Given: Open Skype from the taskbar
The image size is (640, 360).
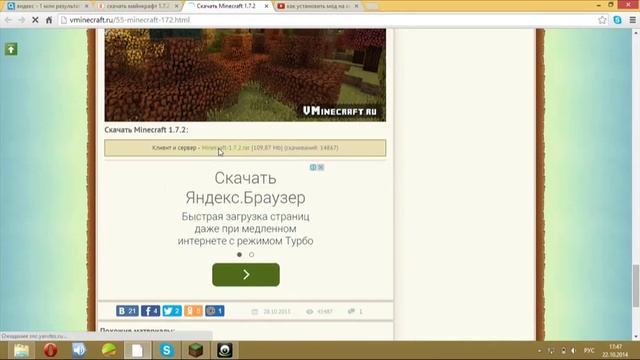Looking at the screenshot, I should tap(167, 350).
